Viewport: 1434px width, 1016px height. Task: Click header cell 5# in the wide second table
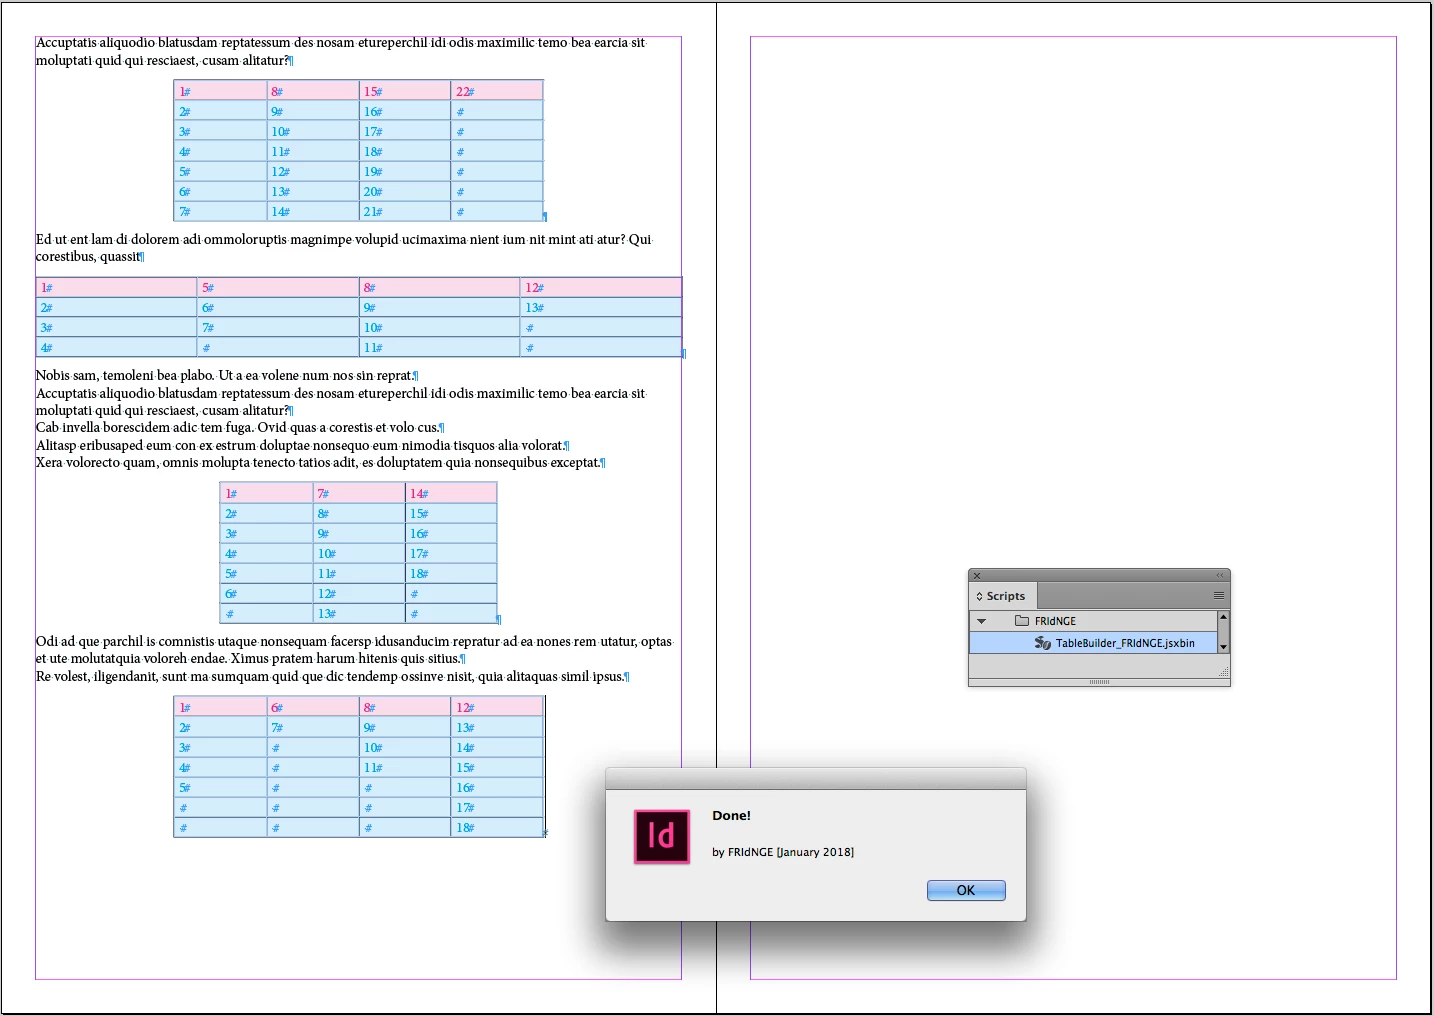click(x=278, y=287)
